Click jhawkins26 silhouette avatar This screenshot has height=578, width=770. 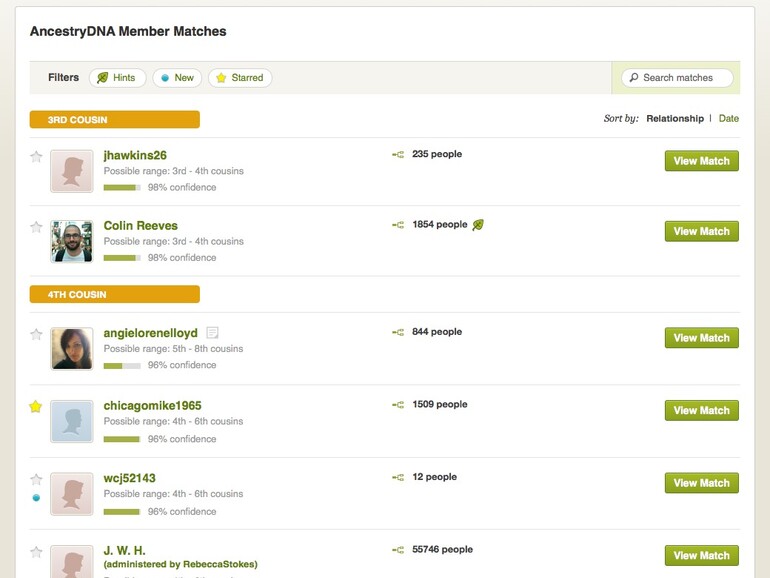72,171
